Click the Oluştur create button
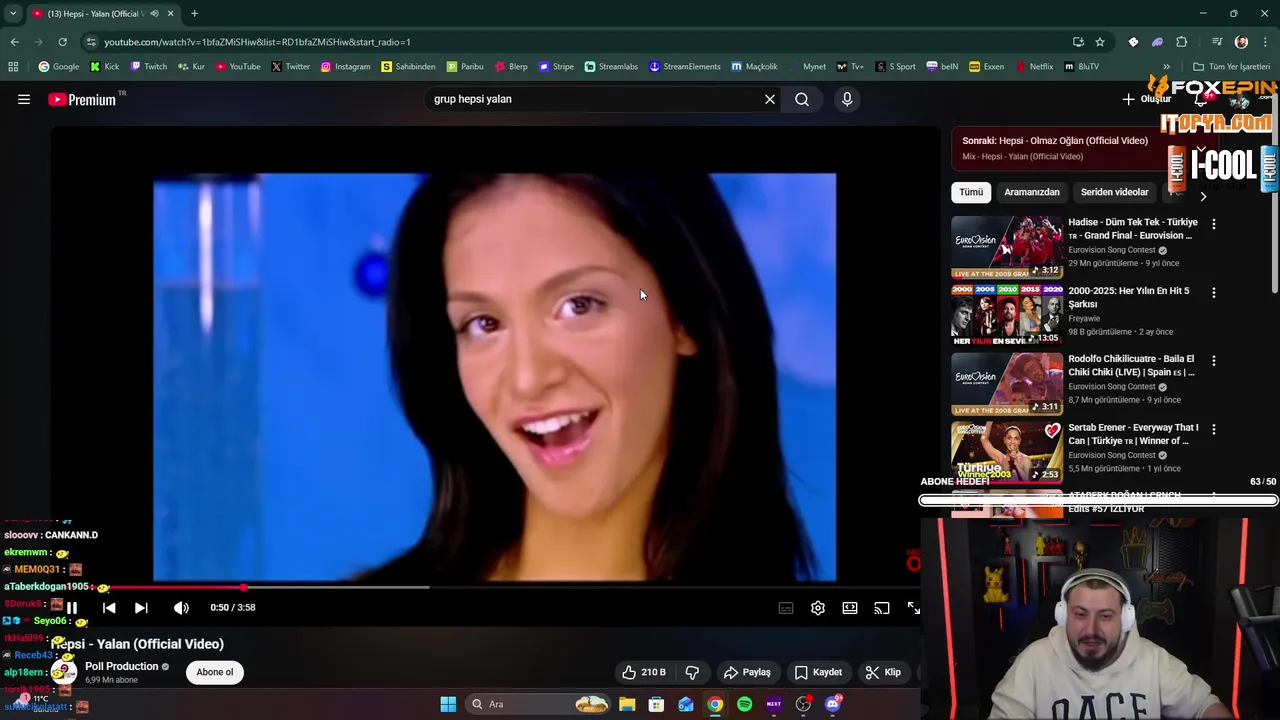Screen dimensions: 1280x720 (x=1147, y=99)
